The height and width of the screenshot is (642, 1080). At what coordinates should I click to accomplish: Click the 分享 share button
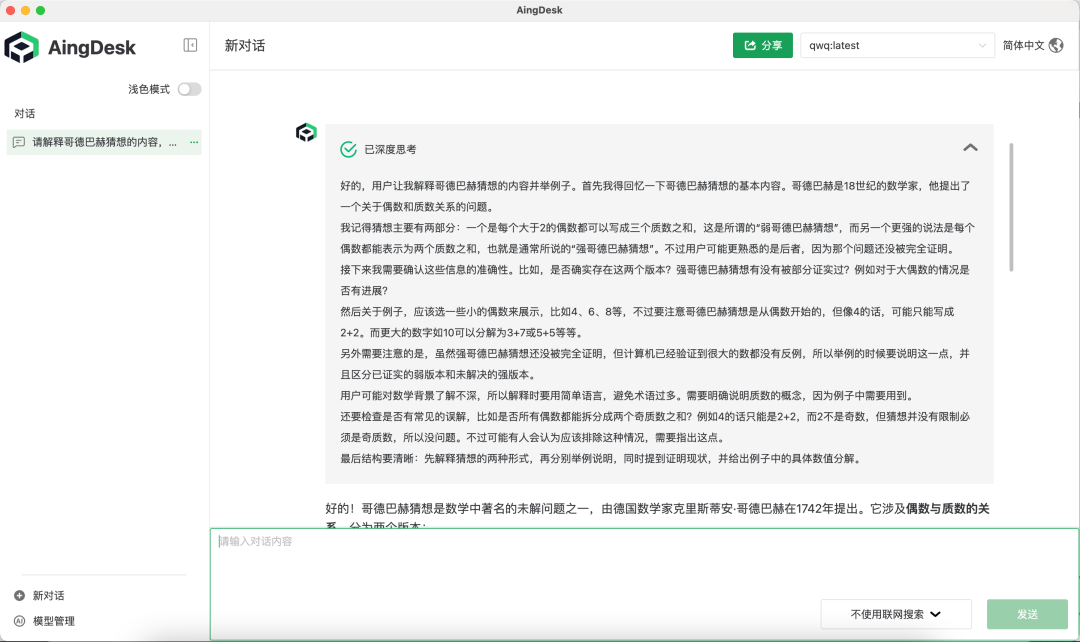tap(762, 45)
